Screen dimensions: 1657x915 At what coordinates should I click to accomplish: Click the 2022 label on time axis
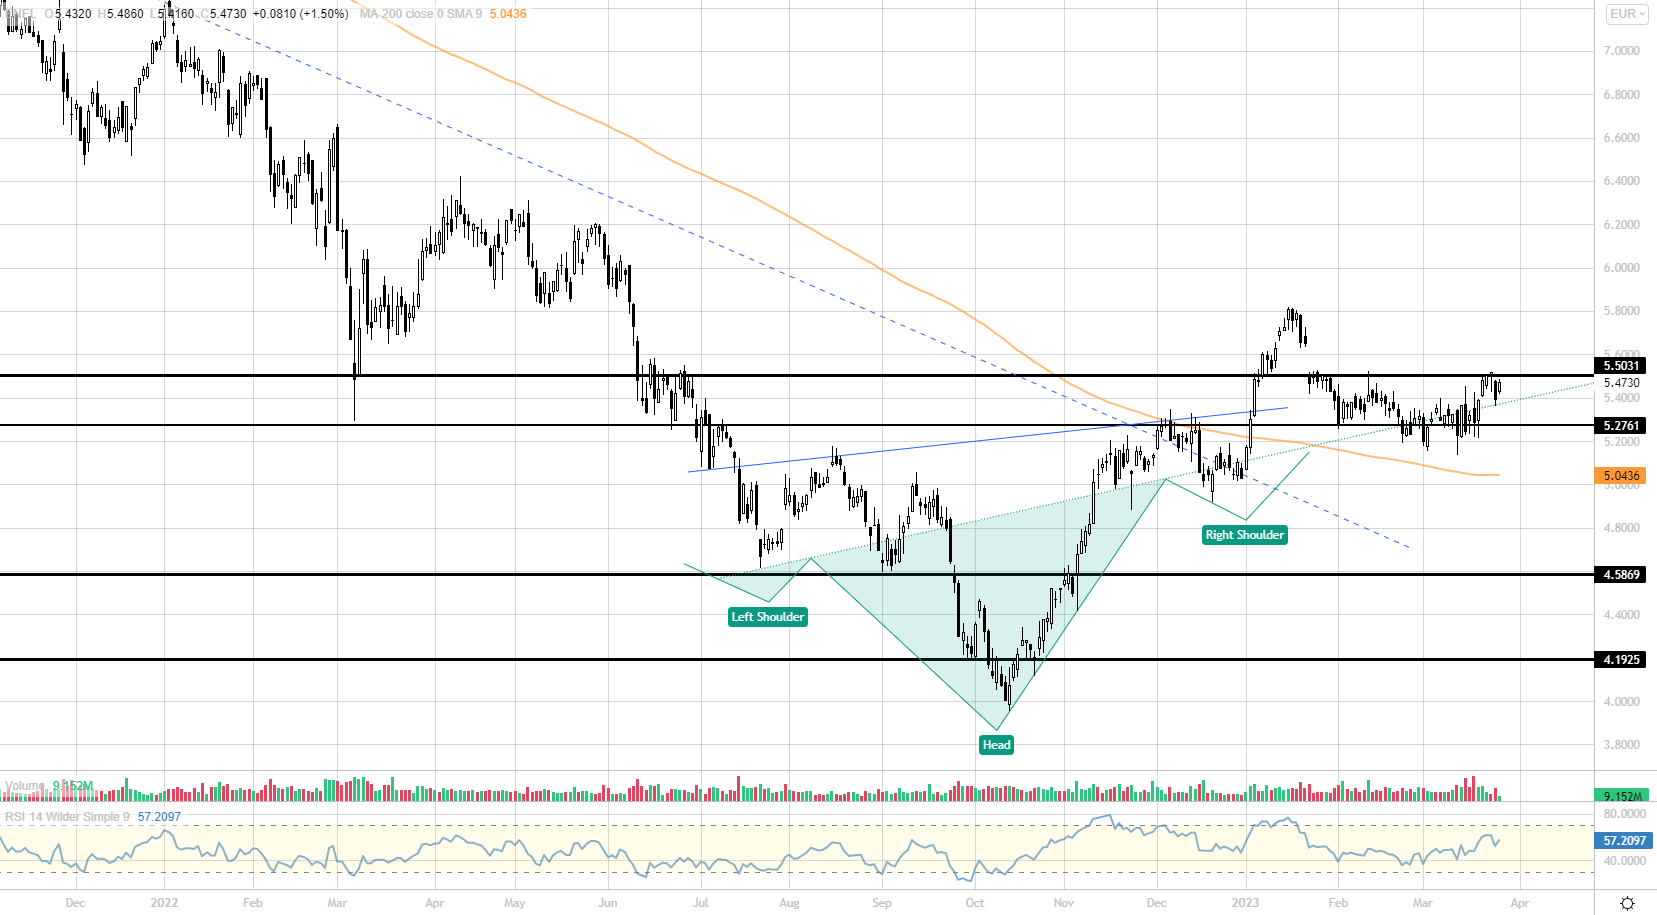point(164,903)
